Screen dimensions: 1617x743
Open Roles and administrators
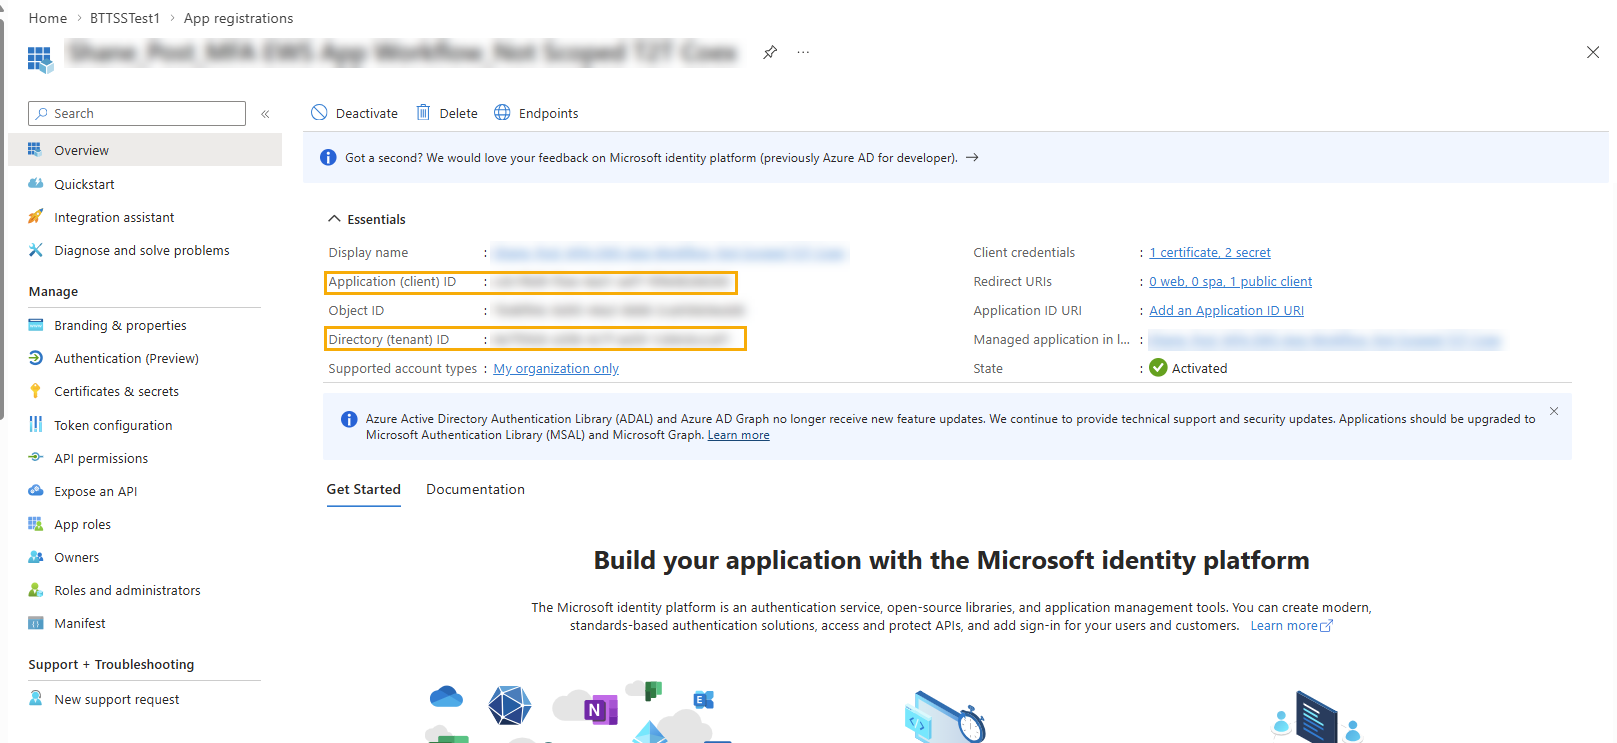click(x=127, y=590)
